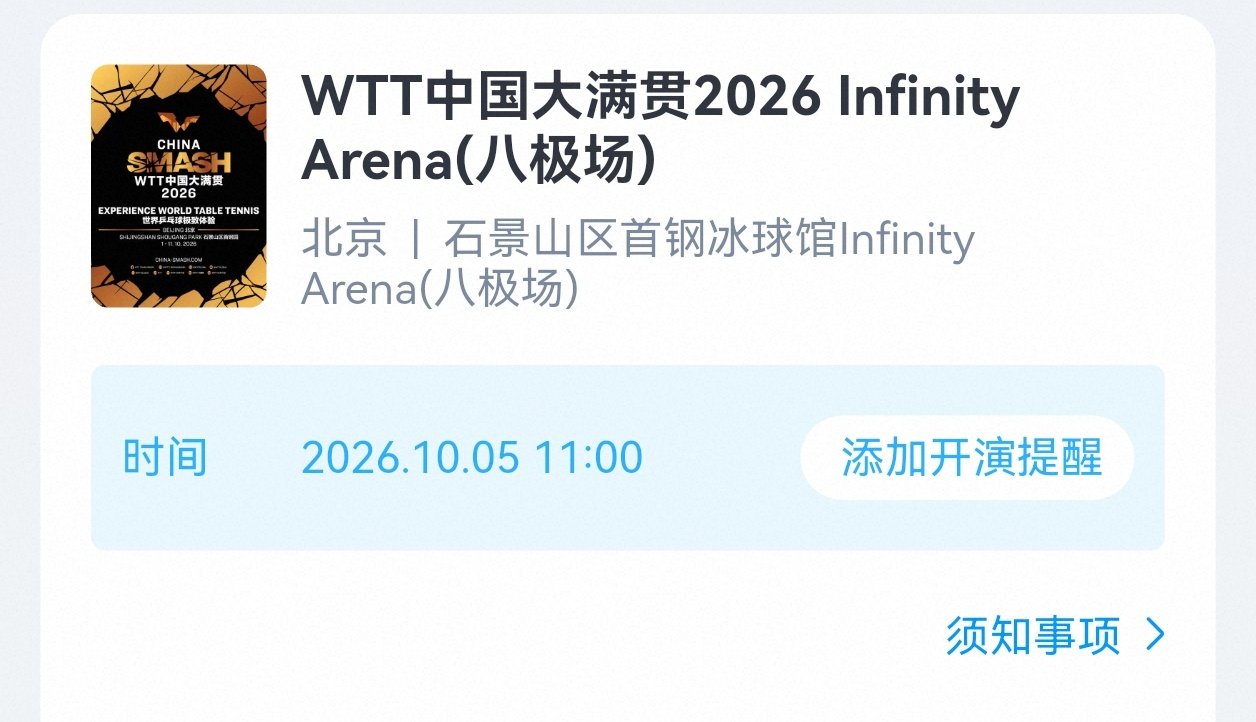Select the date 2026.10.05 11:00

[x=471, y=458]
